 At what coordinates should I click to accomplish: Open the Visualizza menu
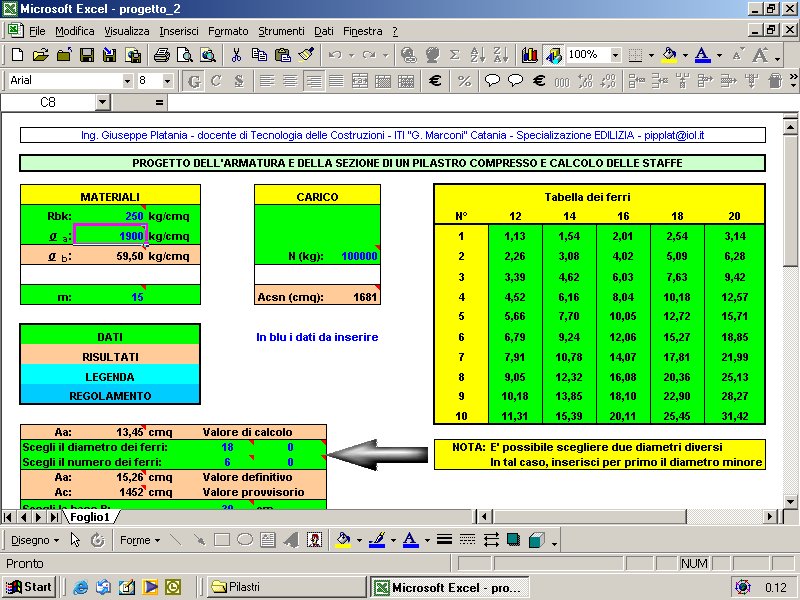coord(127,31)
